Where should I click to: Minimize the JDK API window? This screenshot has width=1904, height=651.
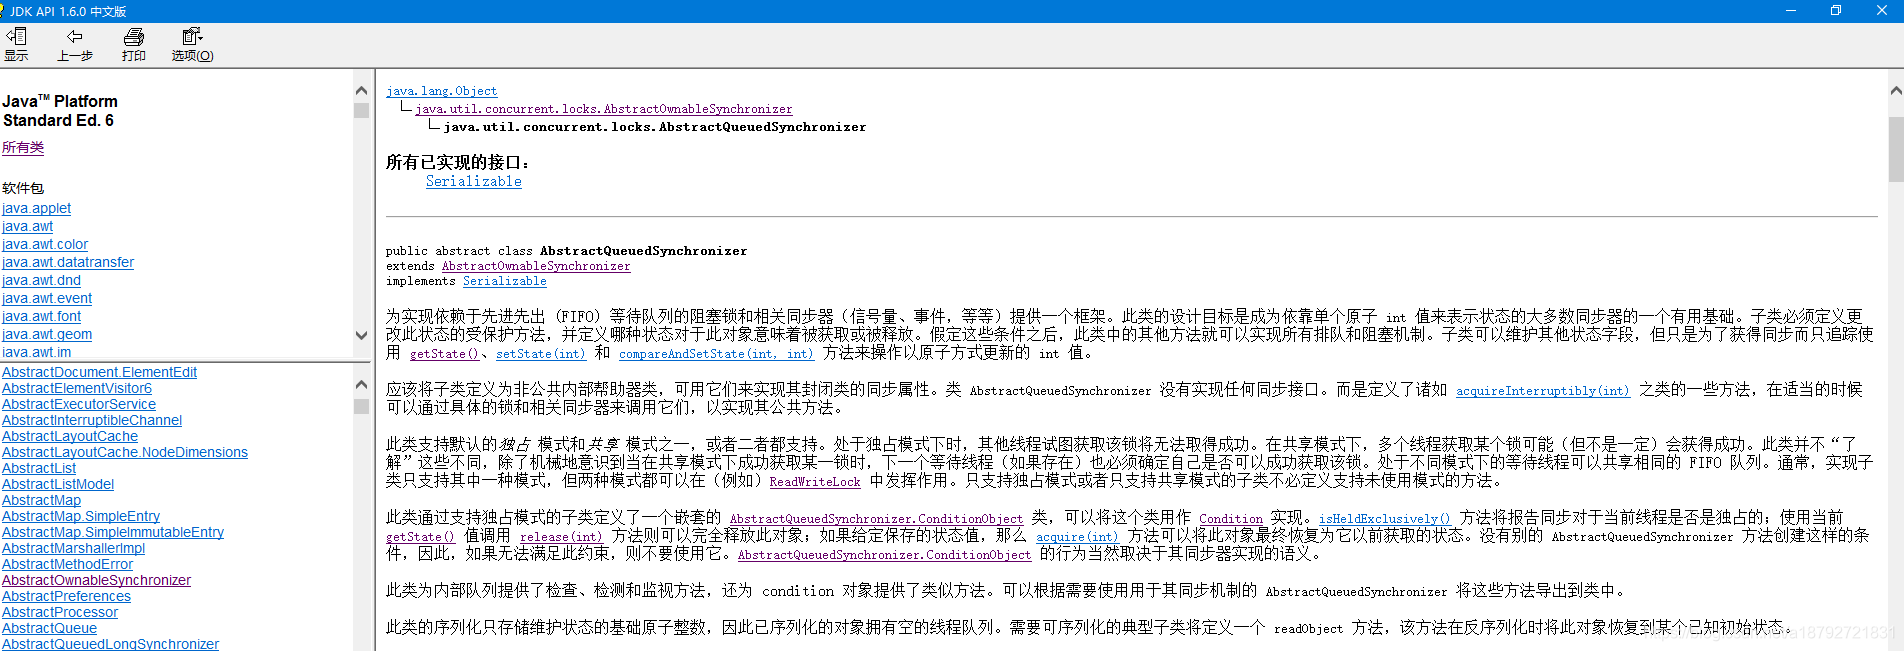click(1790, 11)
